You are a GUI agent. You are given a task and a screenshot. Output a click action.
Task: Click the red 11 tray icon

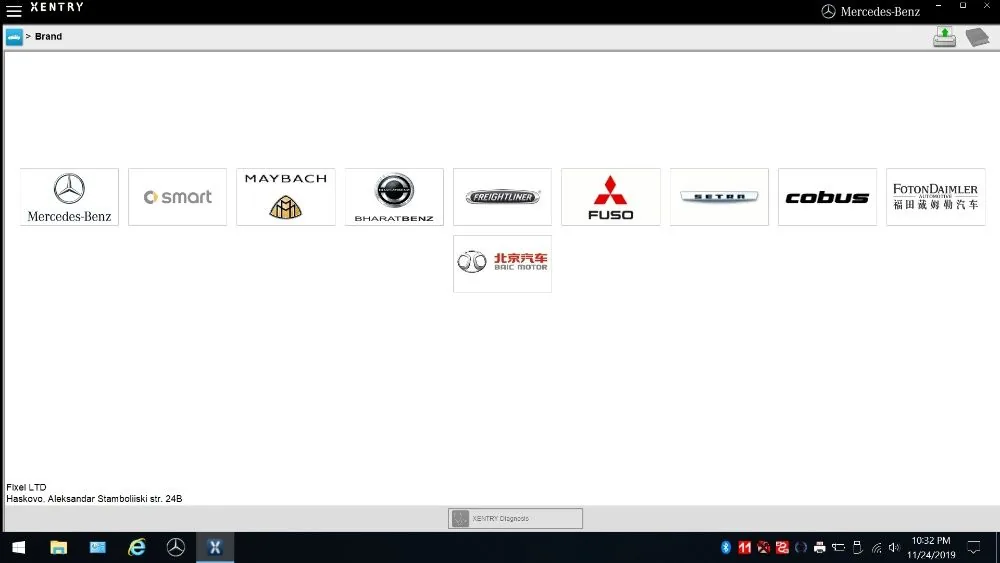[x=744, y=547]
